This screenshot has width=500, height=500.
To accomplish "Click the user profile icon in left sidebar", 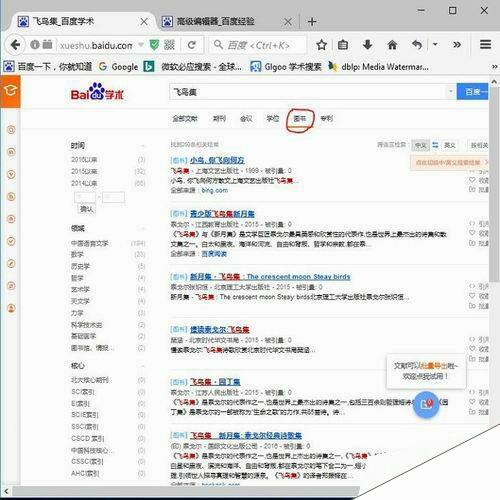I will coord(11,308).
